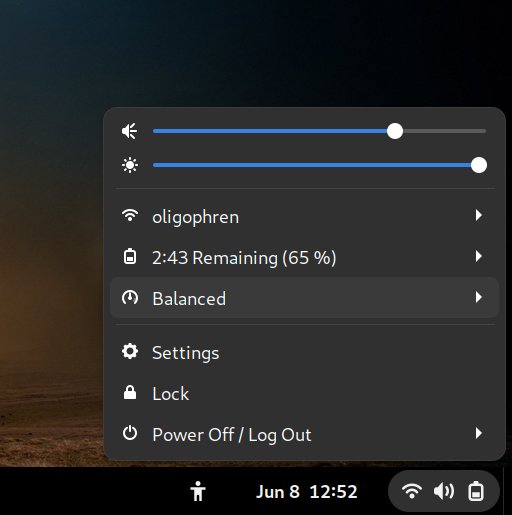Click the Settings gear icon
The height and width of the screenshot is (515, 512).
pos(130,351)
